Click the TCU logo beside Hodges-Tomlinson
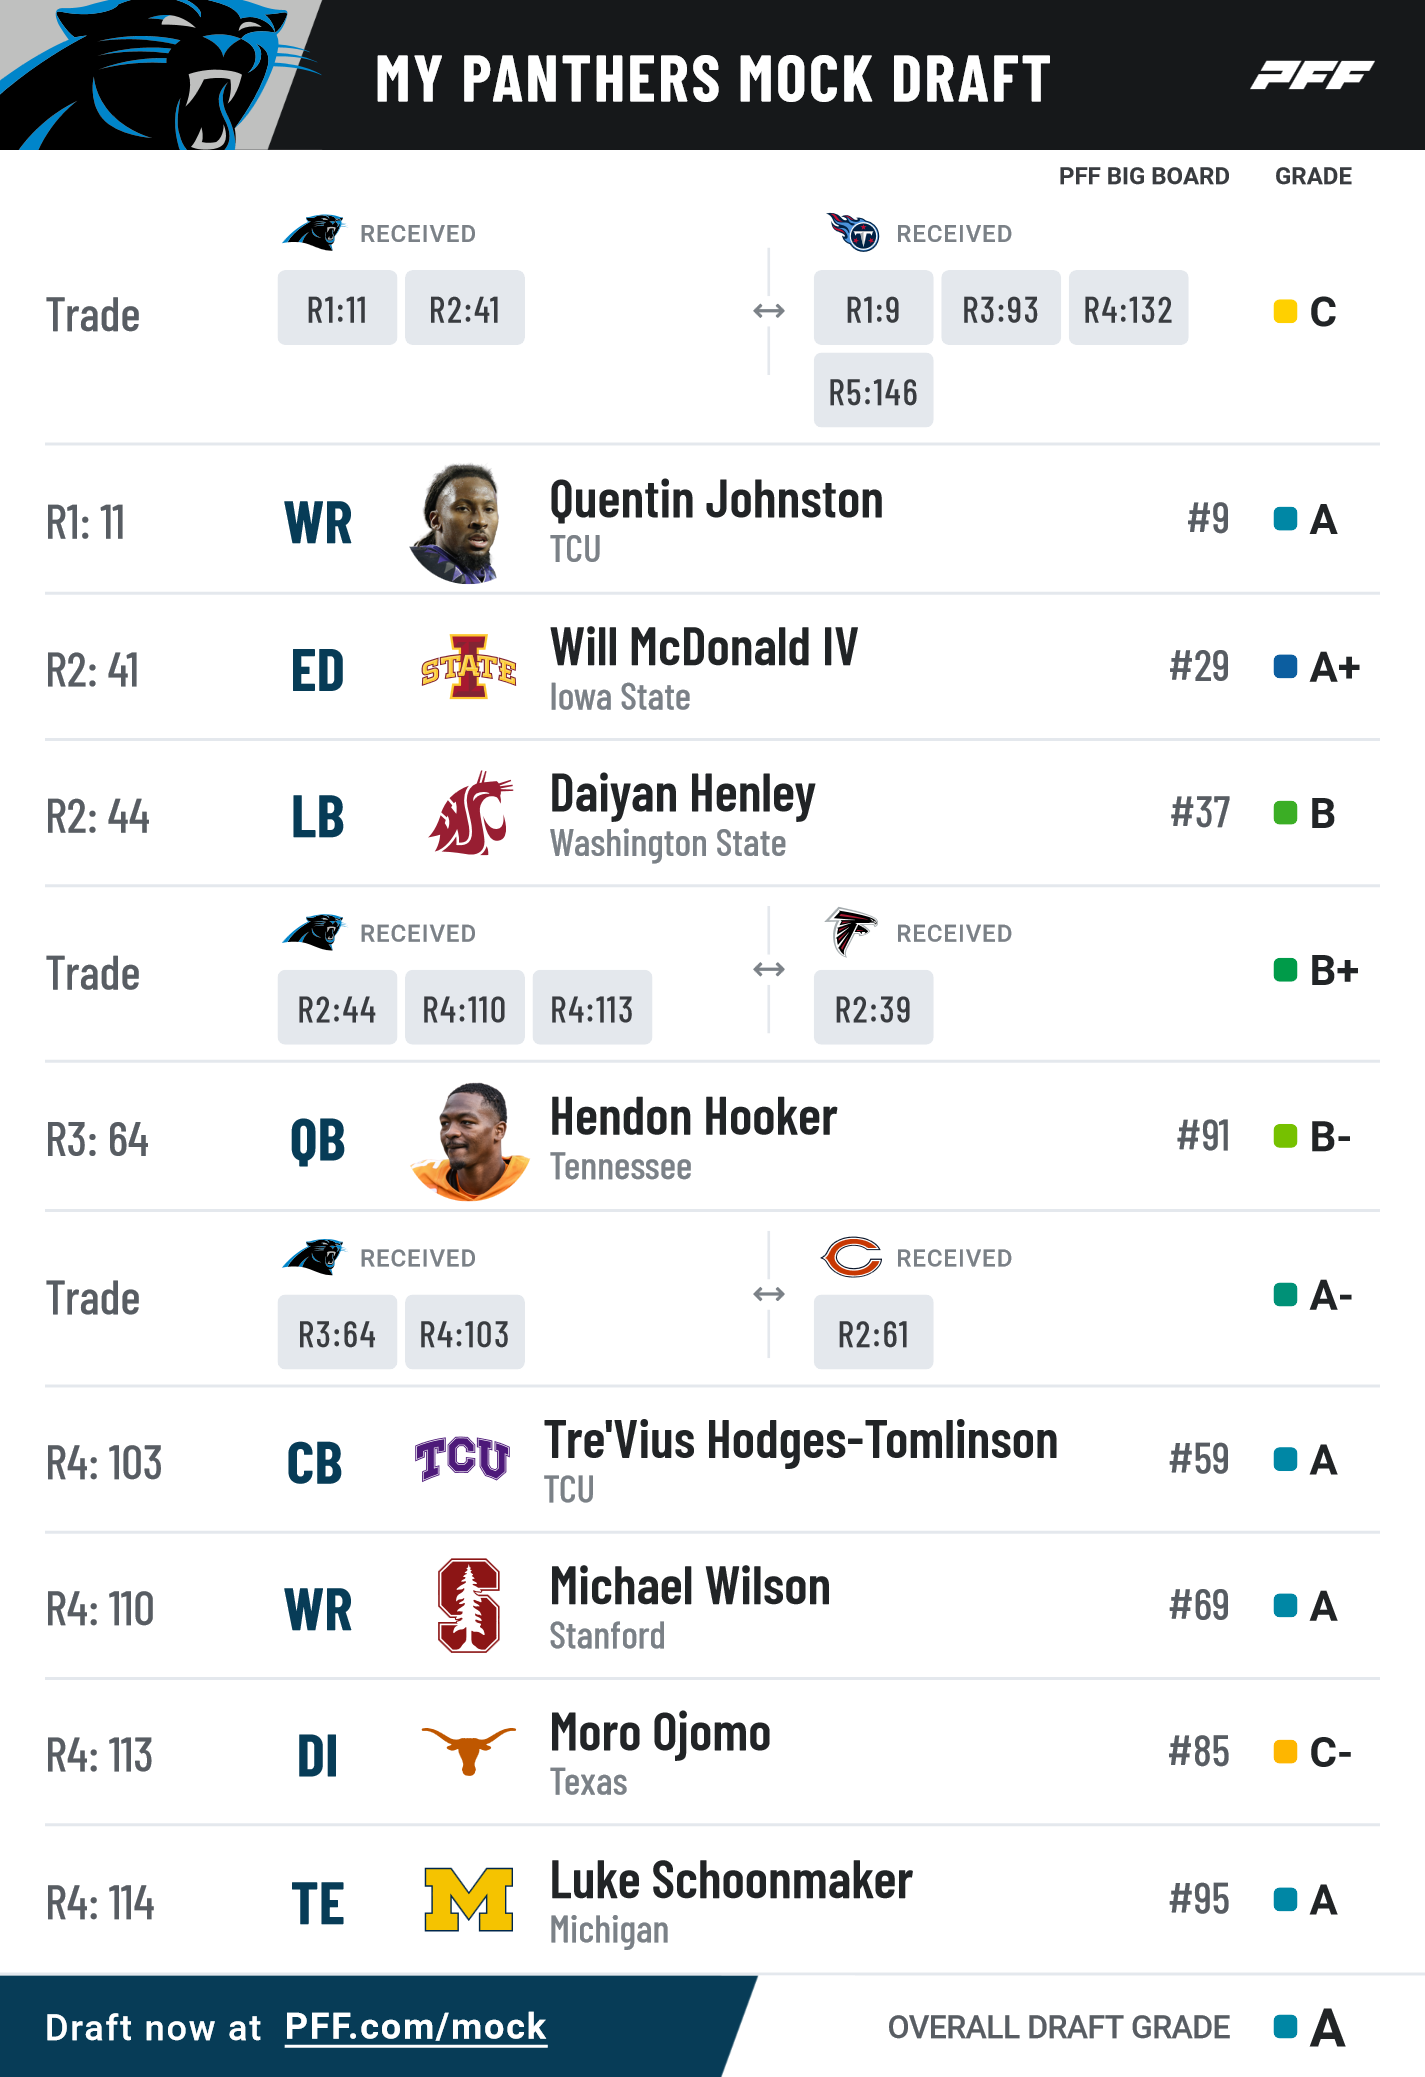This screenshot has height=2077, width=1425. pos(462,1459)
